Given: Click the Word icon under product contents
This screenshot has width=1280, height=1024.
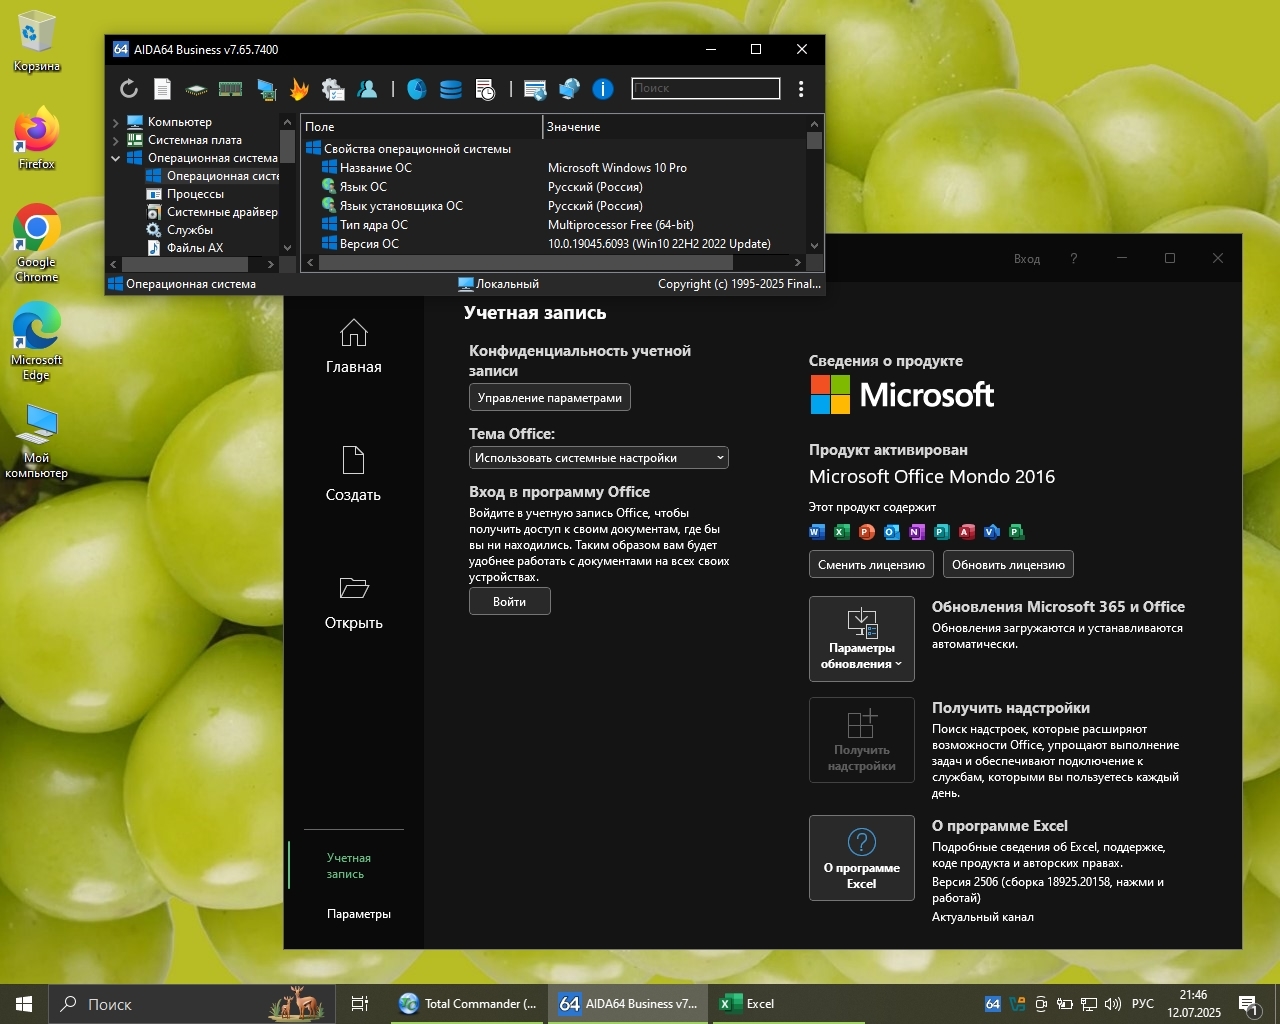Looking at the screenshot, I should pyautogui.click(x=817, y=532).
